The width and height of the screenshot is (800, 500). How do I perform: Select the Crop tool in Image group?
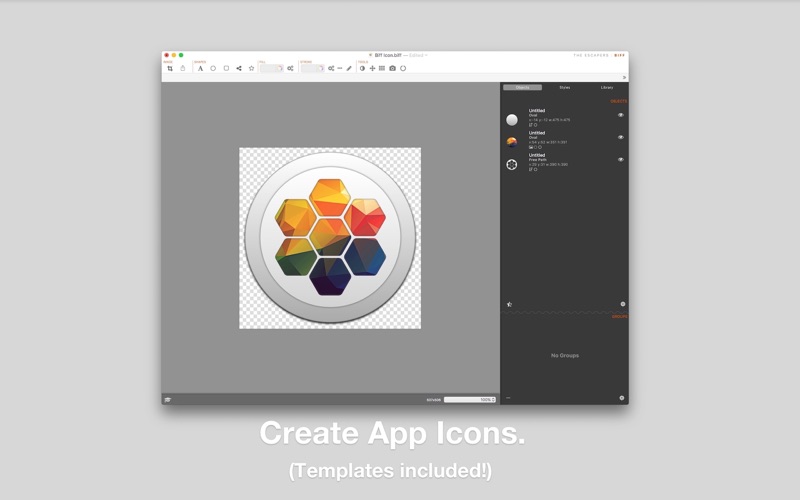170,68
